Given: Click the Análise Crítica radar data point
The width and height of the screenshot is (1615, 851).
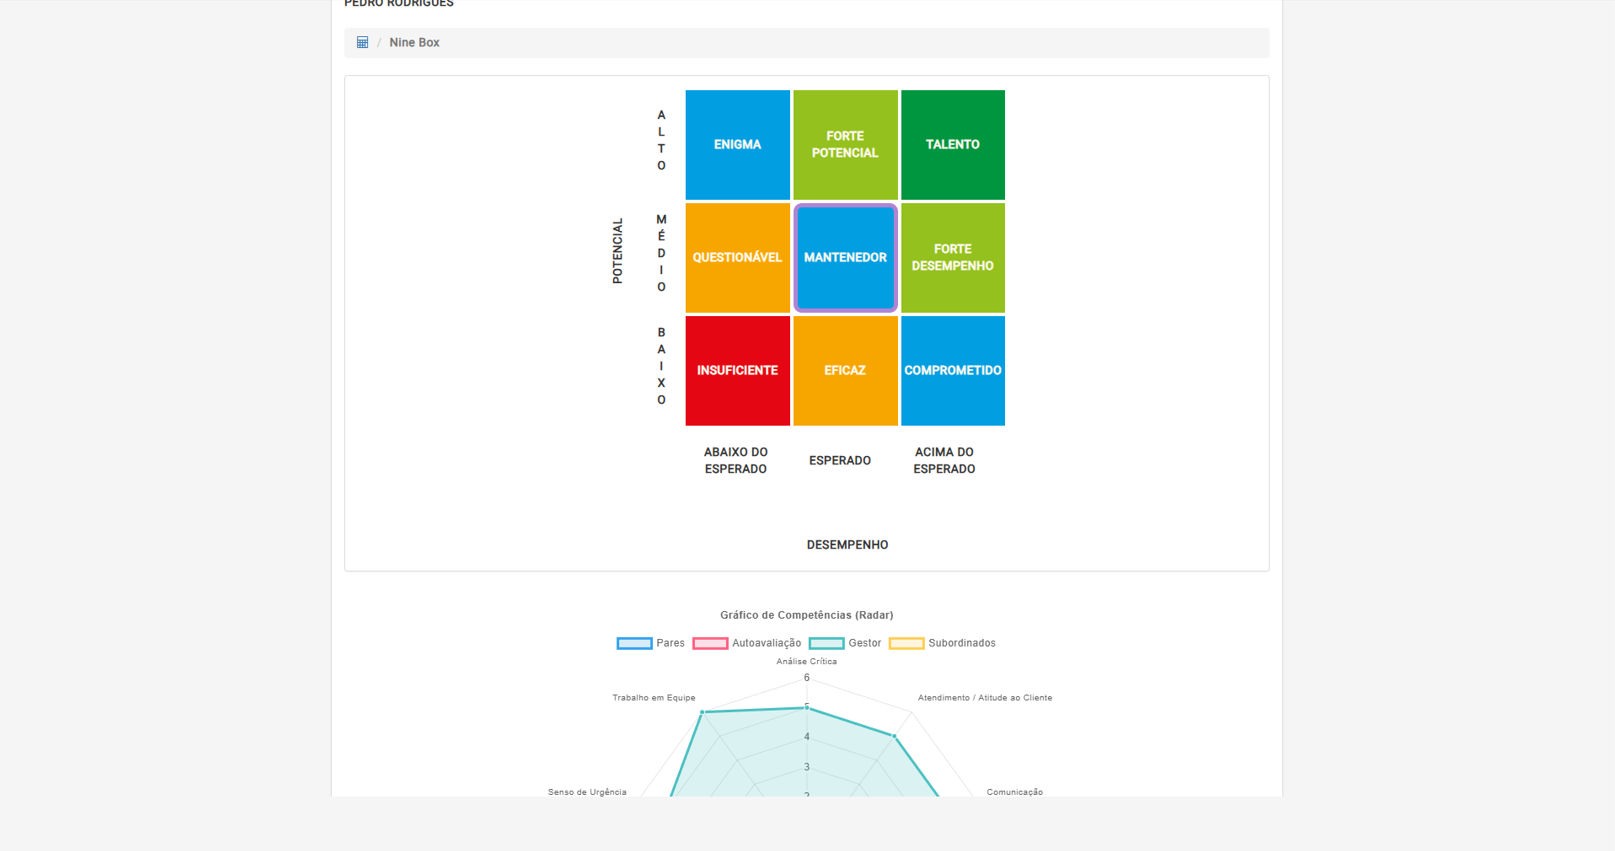Looking at the screenshot, I should click(x=807, y=707).
